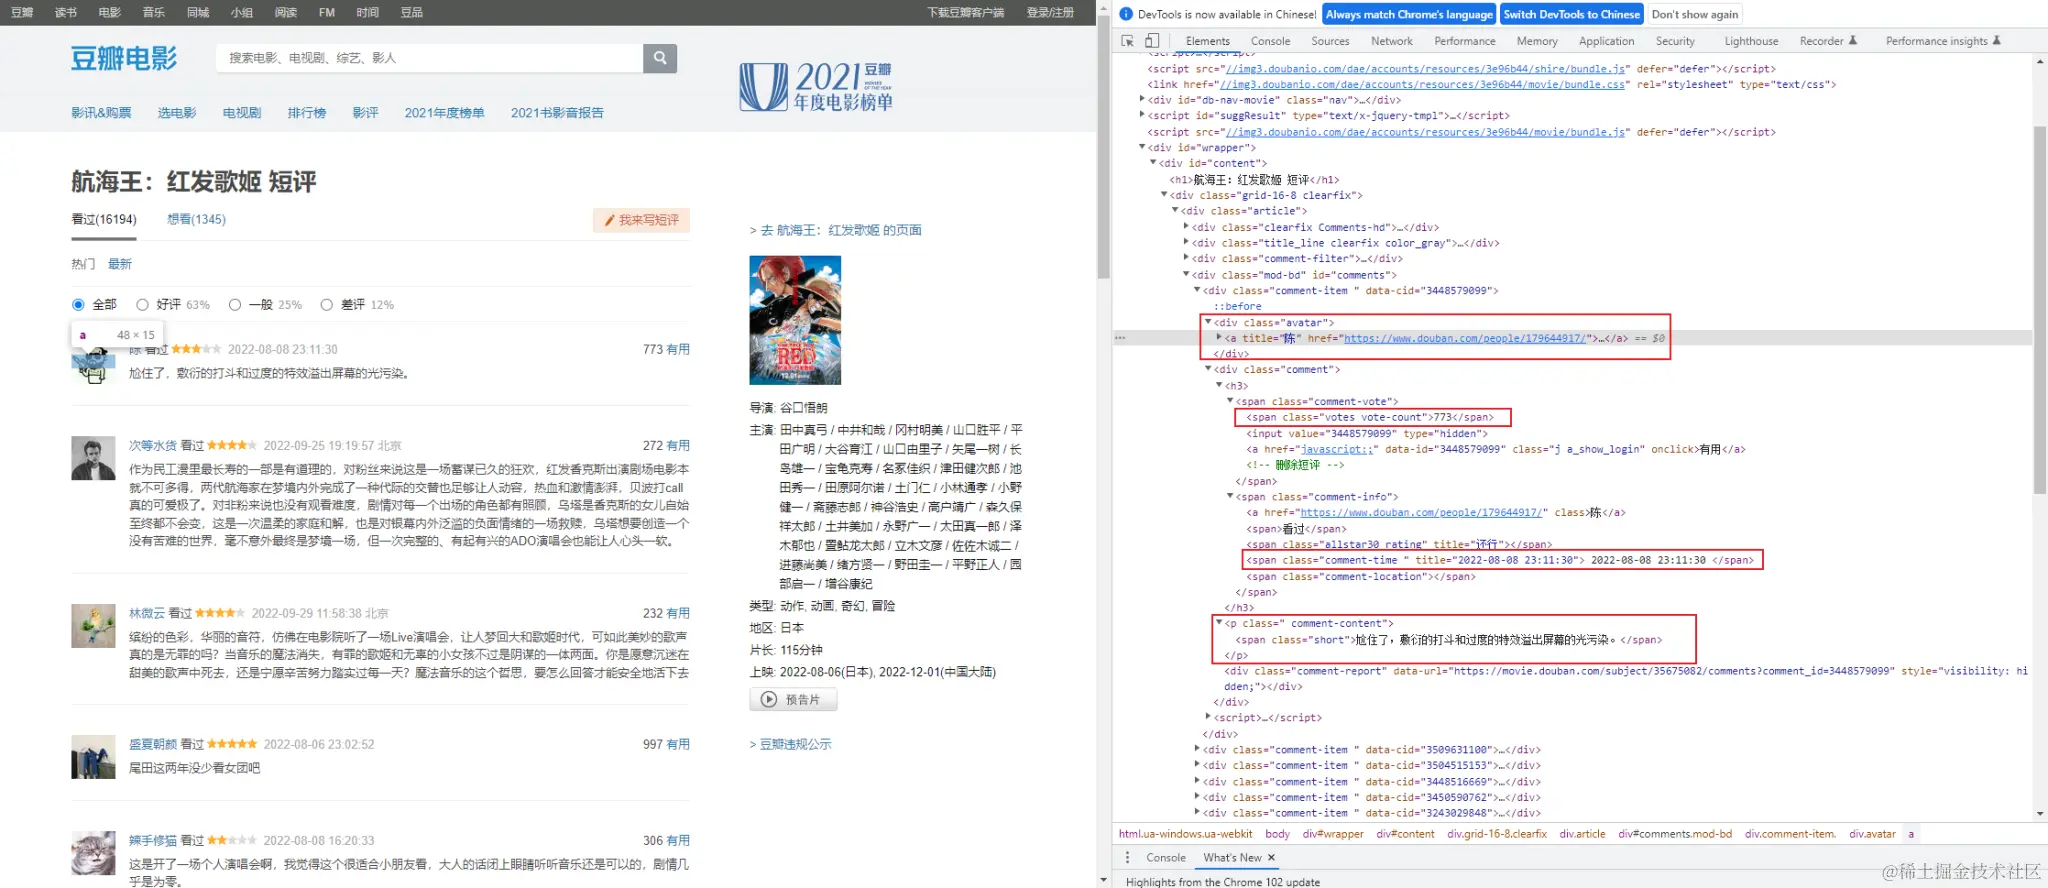Click the pencil icon on write short review
The image size is (2048, 888).
(610, 220)
